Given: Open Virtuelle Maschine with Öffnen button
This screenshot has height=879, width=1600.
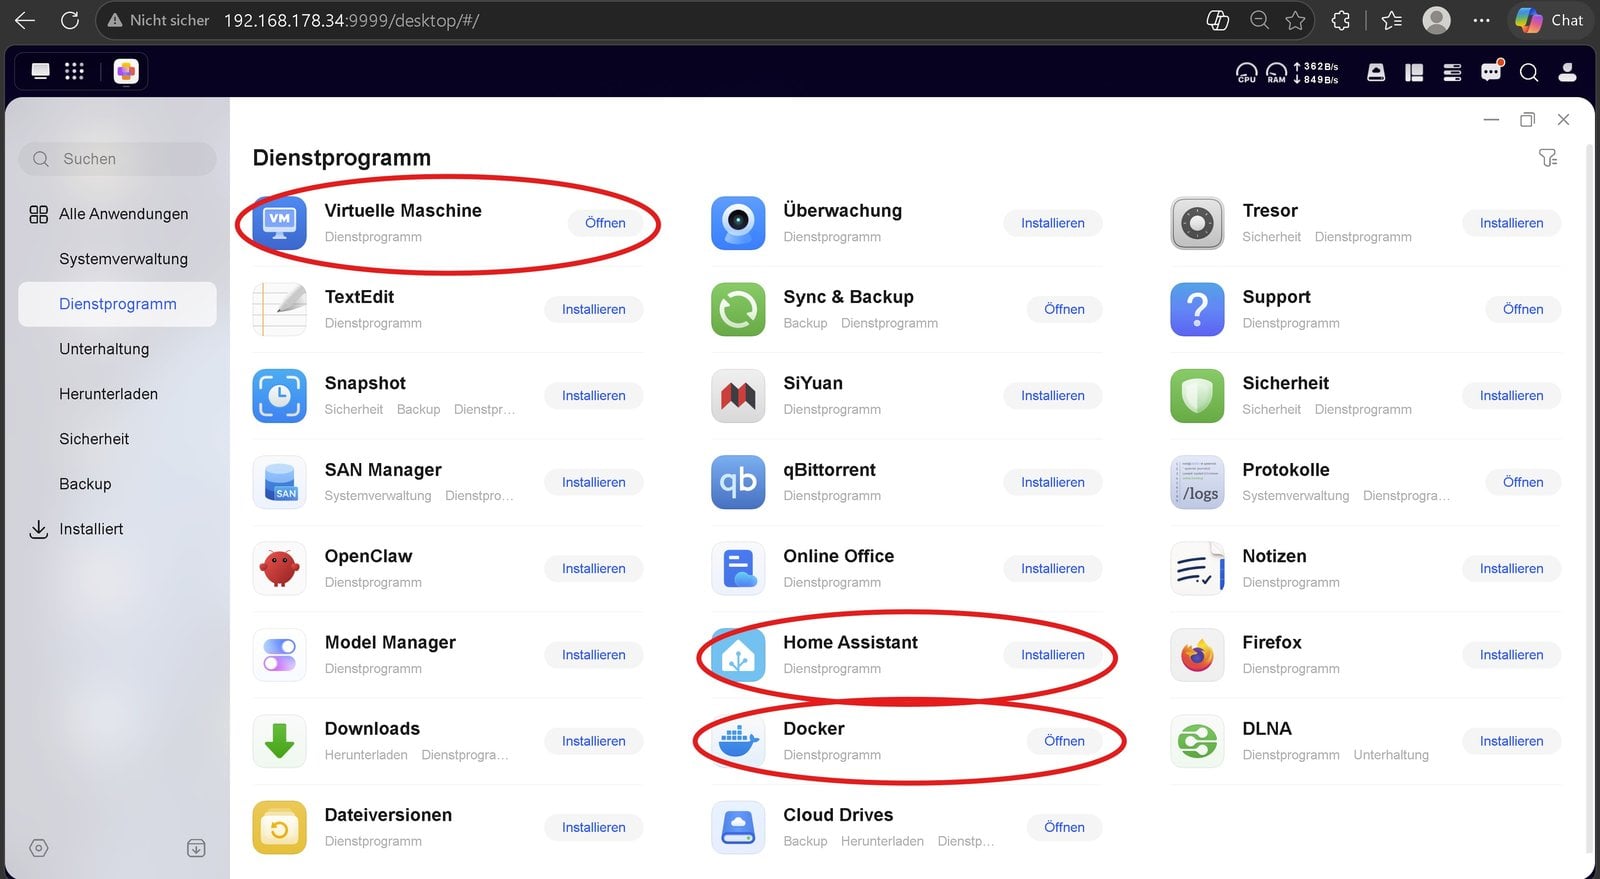Looking at the screenshot, I should click(x=605, y=223).
